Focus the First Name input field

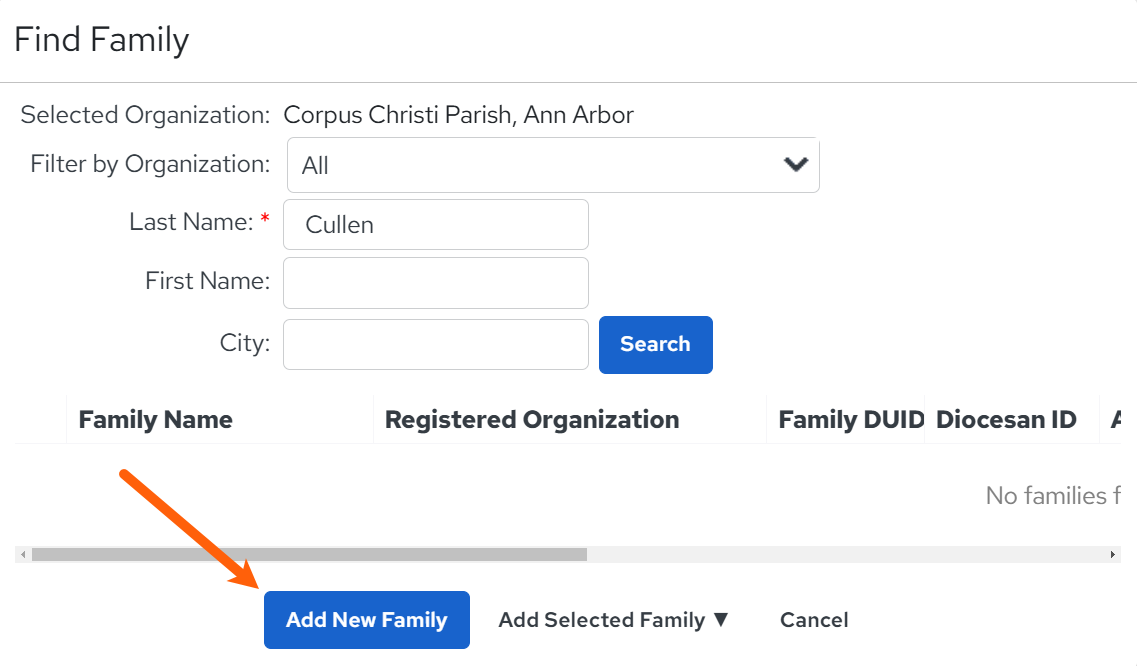click(x=436, y=283)
